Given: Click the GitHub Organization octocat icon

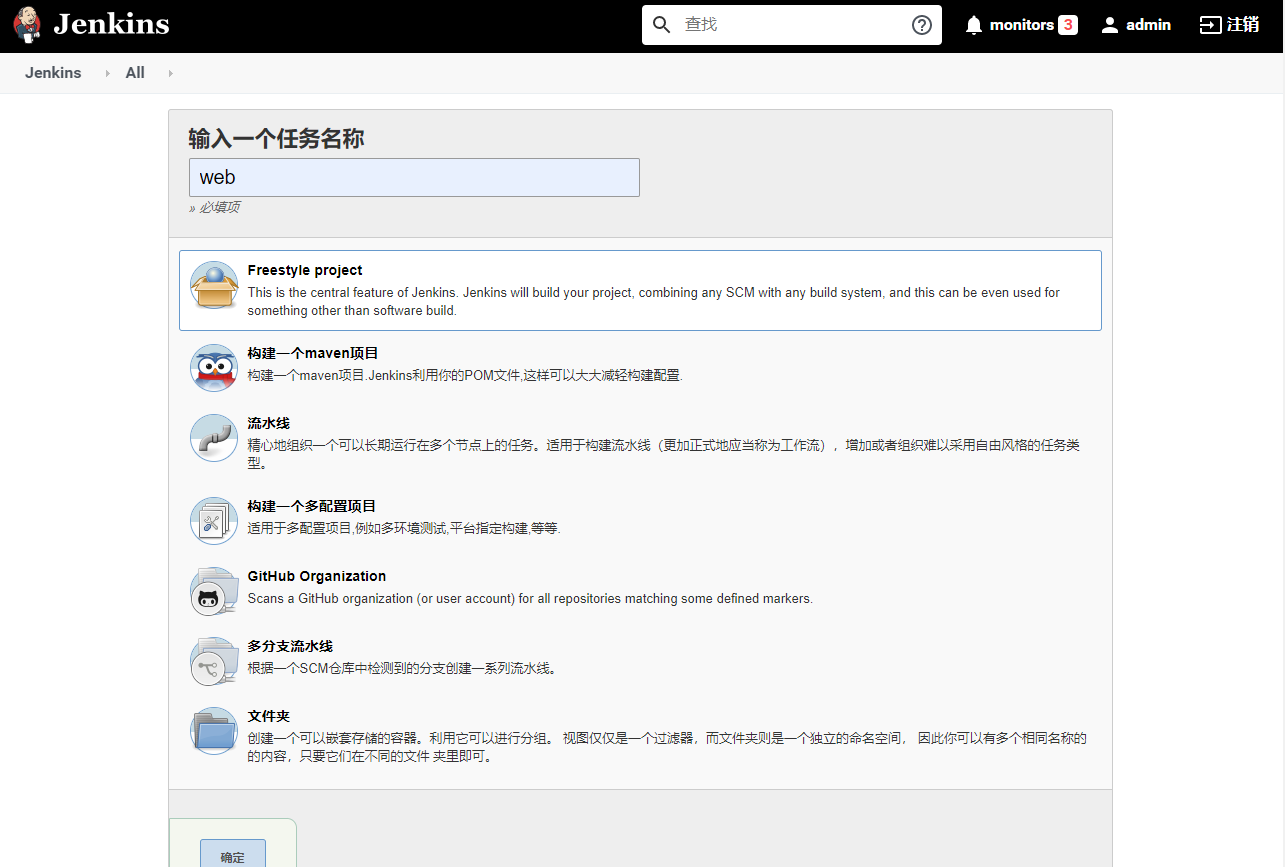Looking at the screenshot, I should tap(213, 590).
